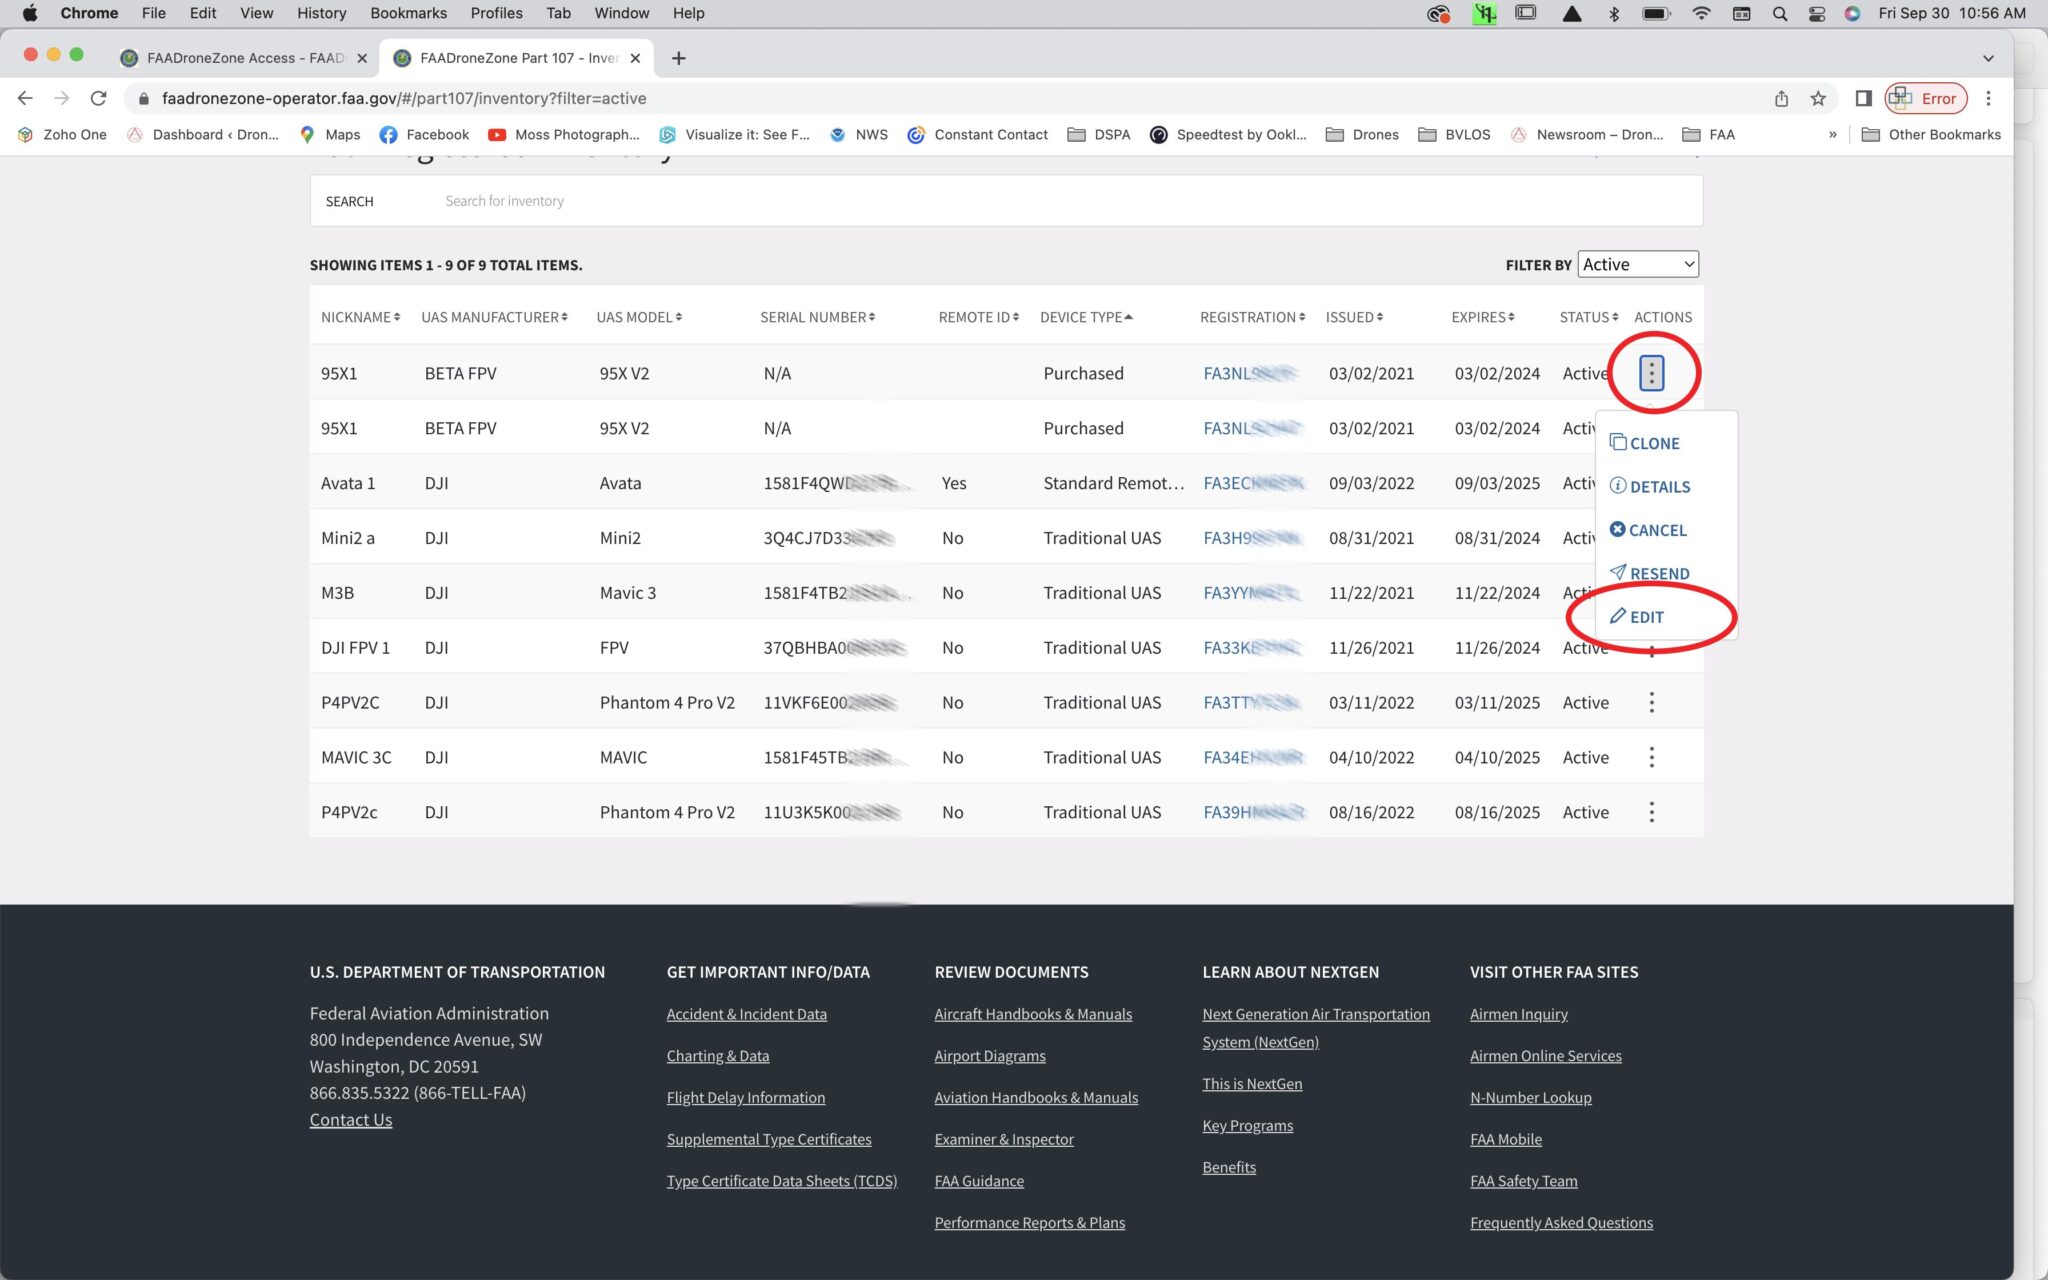Image resolution: width=2048 pixels, height=1280 pixels.
Task: Choose Edit from the actions menu
Action: tap(1636, 617)
